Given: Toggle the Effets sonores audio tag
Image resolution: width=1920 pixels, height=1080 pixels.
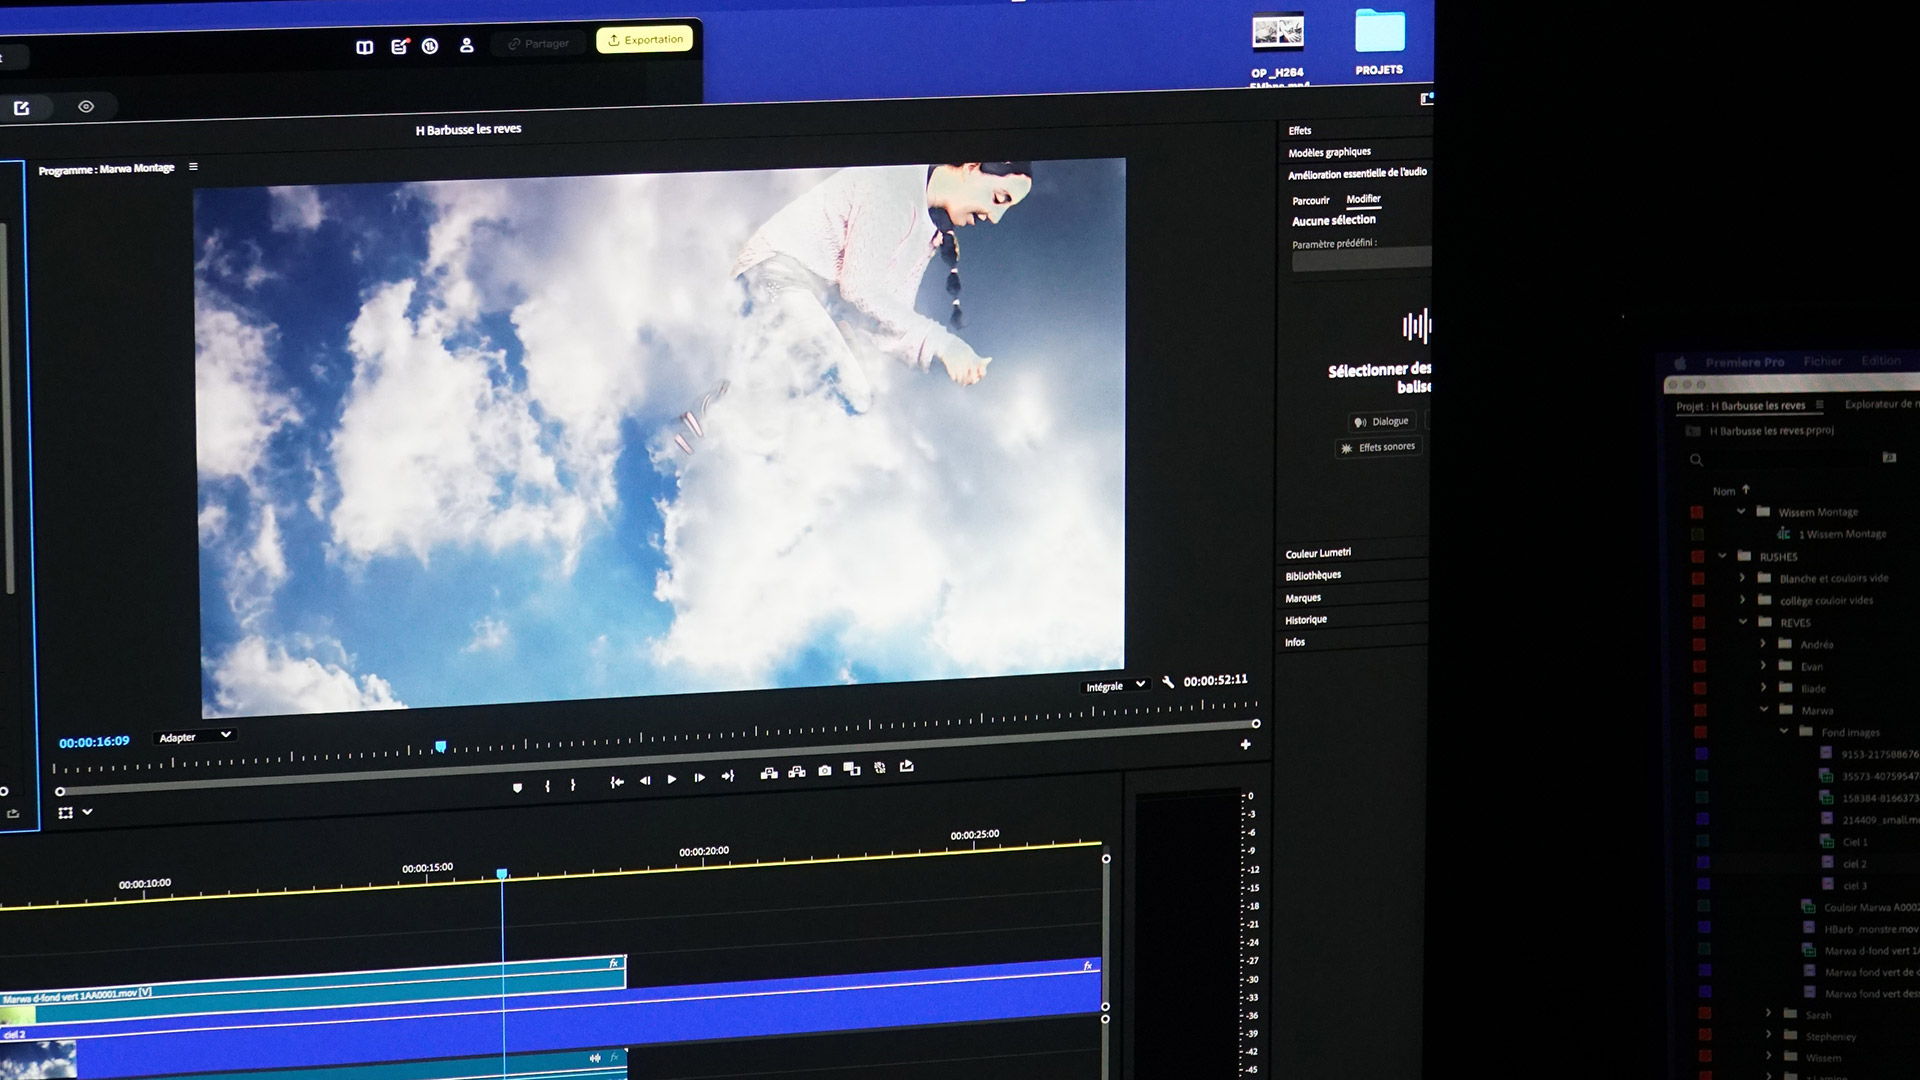Looking at the screenshot, I should [x=1378, y=448].
